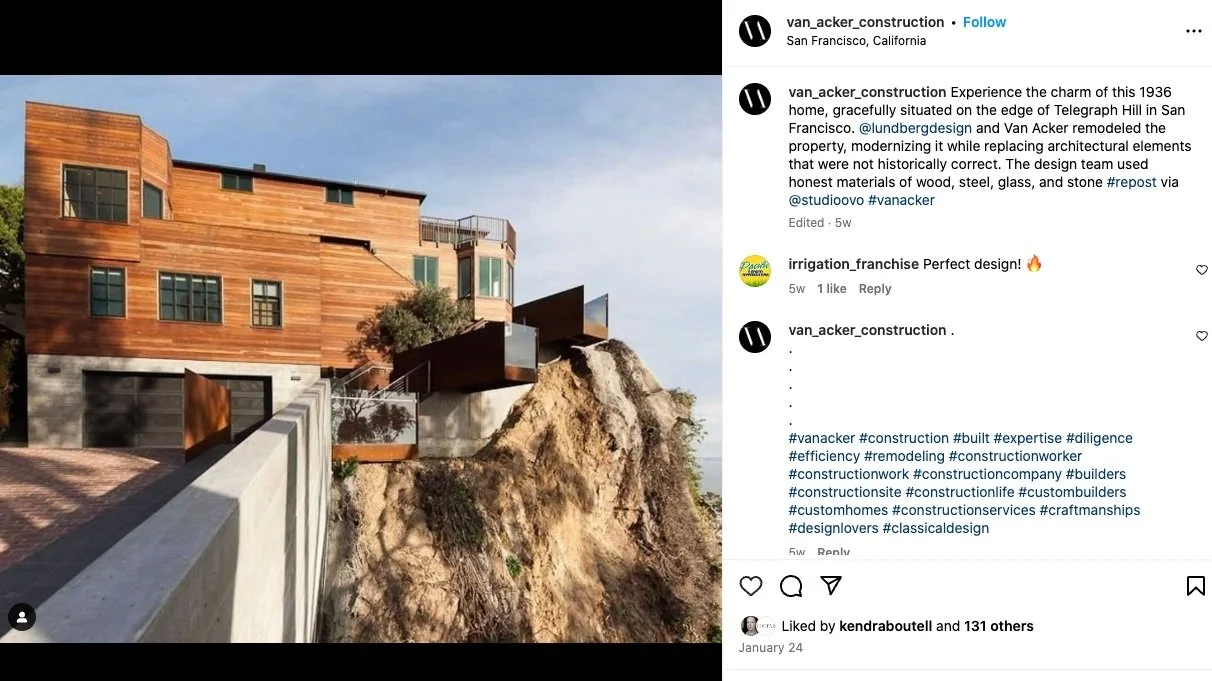Open #repost hashtag
Screen dimensions: 1212x681
(1131, 182)
